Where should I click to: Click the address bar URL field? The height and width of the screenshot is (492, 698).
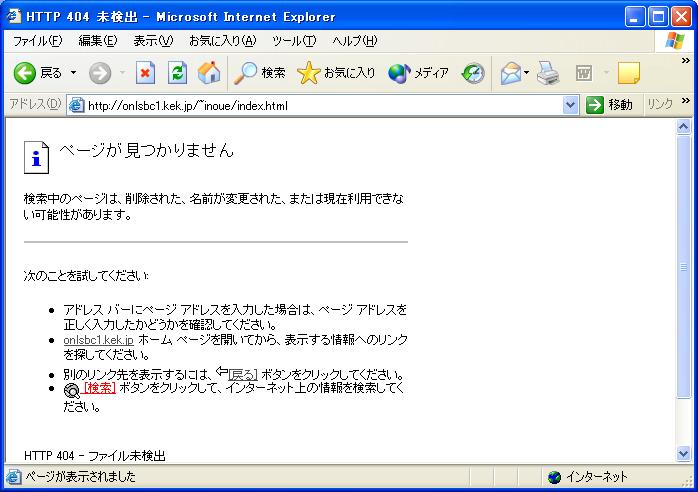324,106
